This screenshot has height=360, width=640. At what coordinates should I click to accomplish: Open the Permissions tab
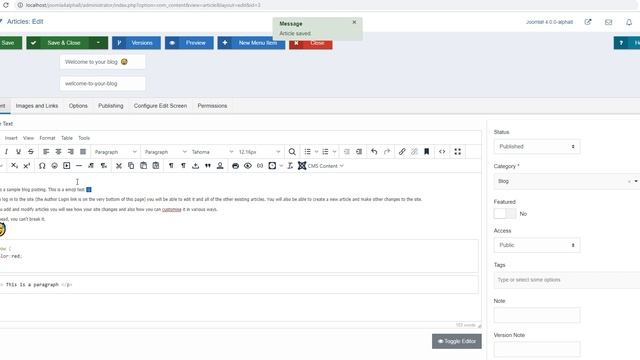coord(212,106)
